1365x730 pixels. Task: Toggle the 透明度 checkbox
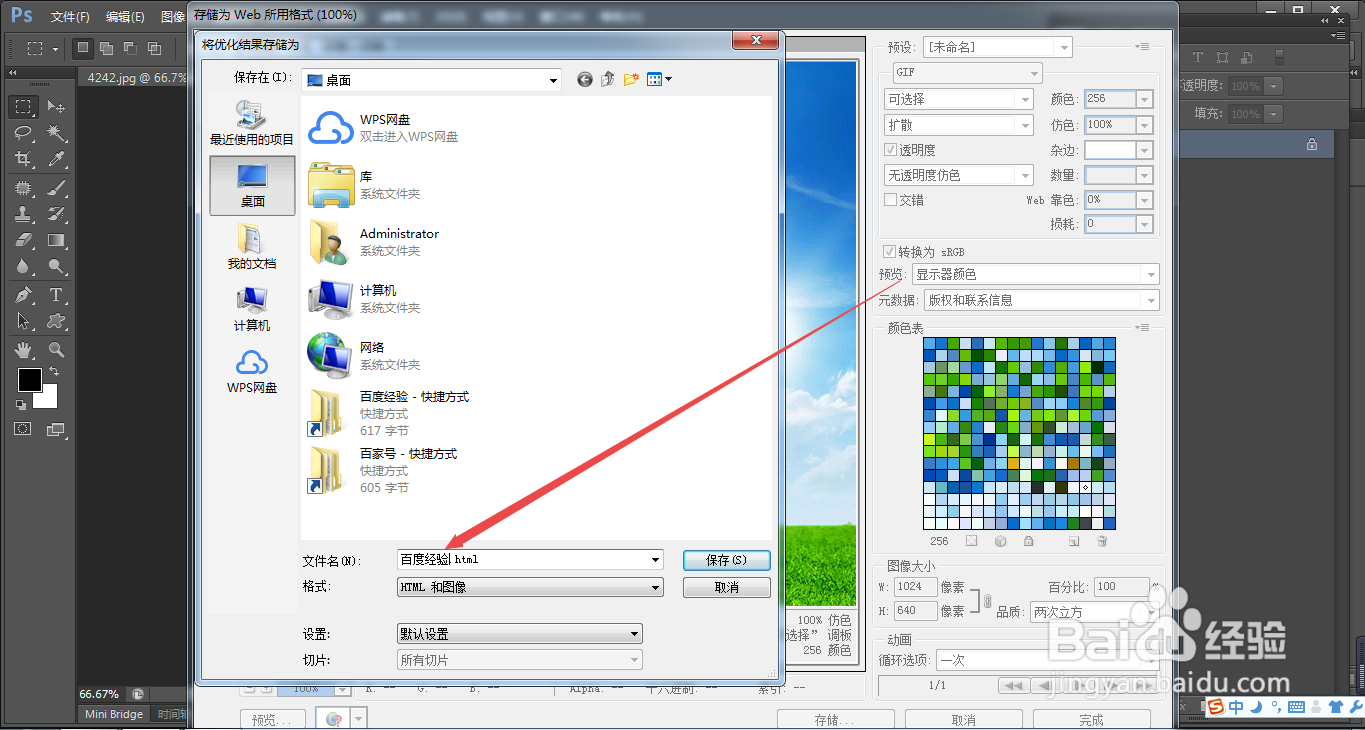[891, 150]
